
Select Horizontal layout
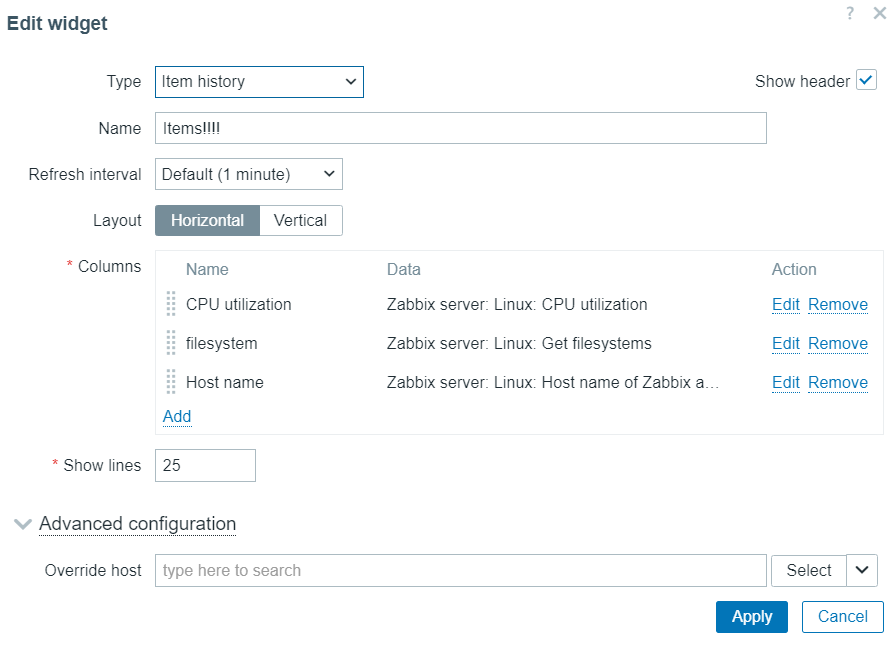click(x=207, y=221)
